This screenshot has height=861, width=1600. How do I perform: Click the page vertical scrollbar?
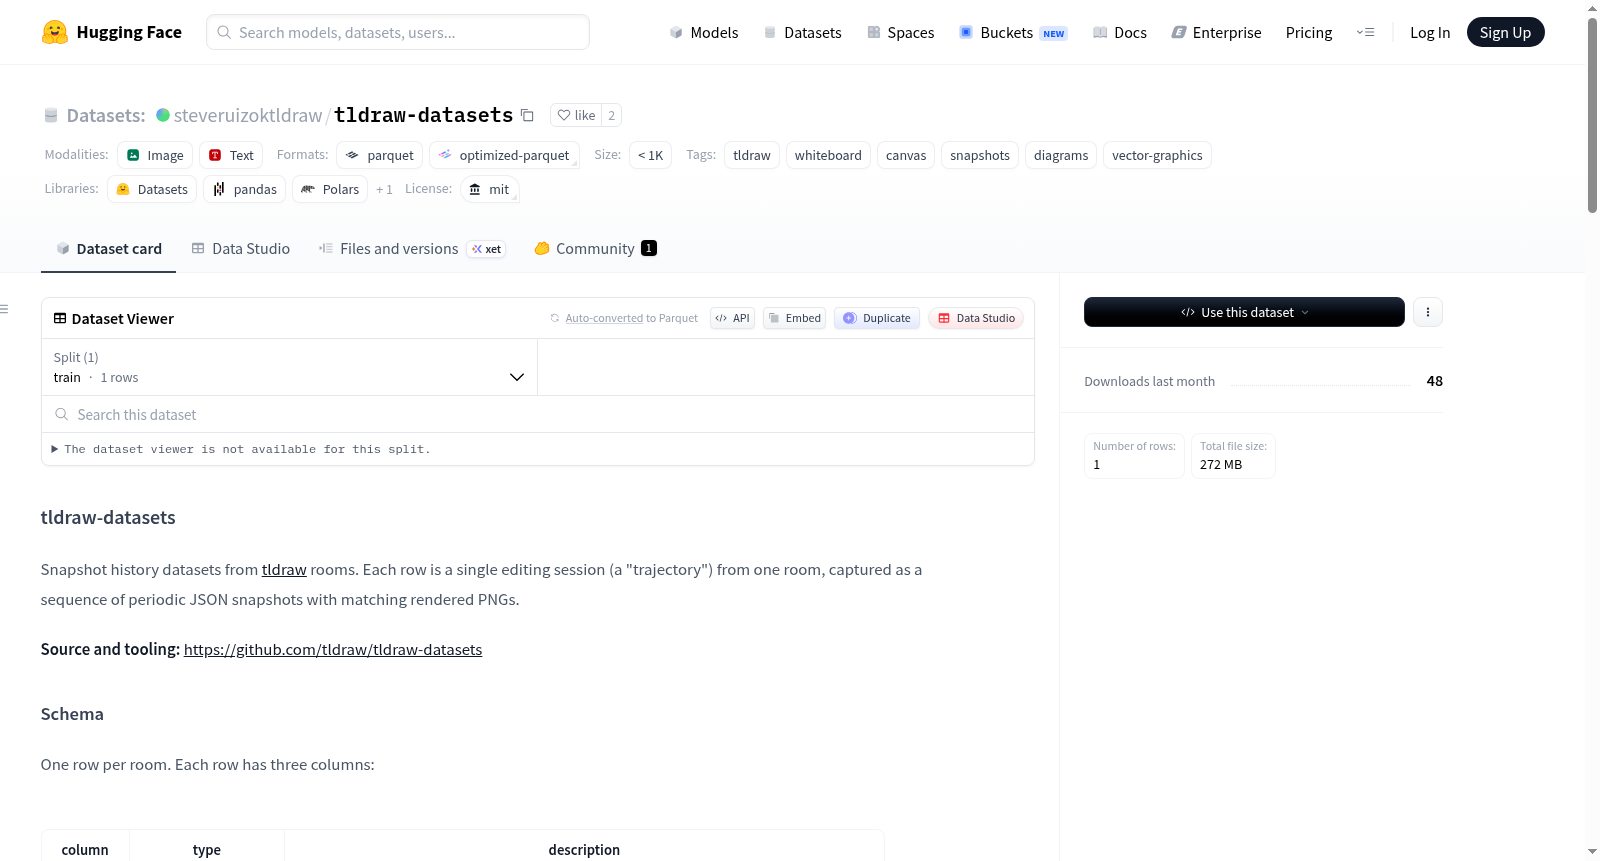1592,115
